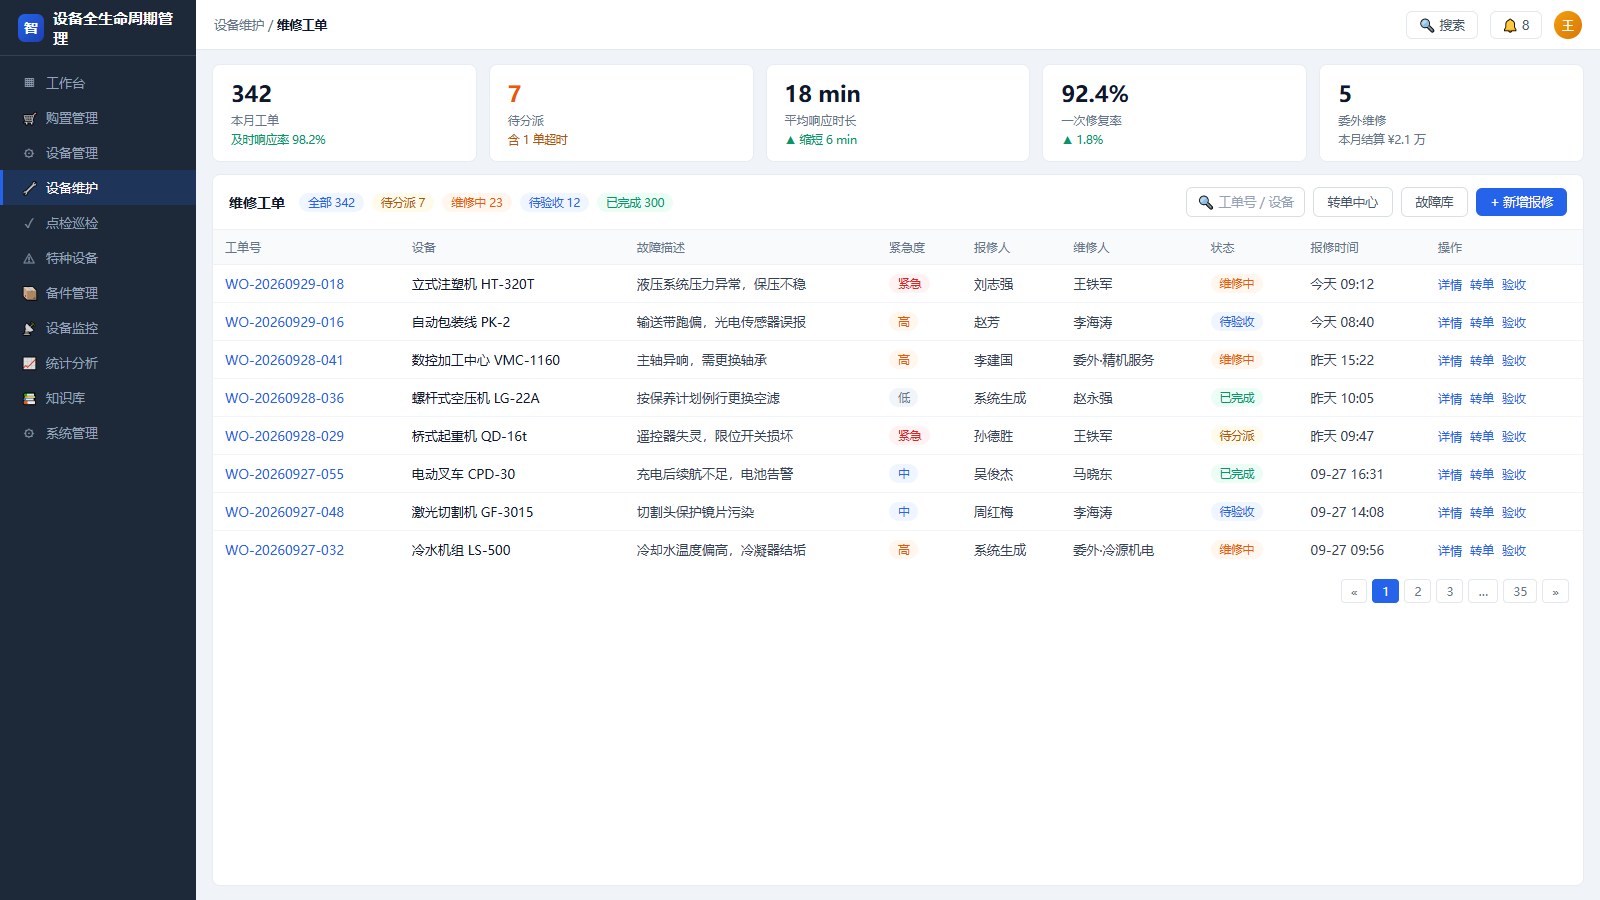Viewport: 1600px width, 900px height.
Task: Focus the 工单号 / 设备 search field
Action: click(x=1245, y=202)
